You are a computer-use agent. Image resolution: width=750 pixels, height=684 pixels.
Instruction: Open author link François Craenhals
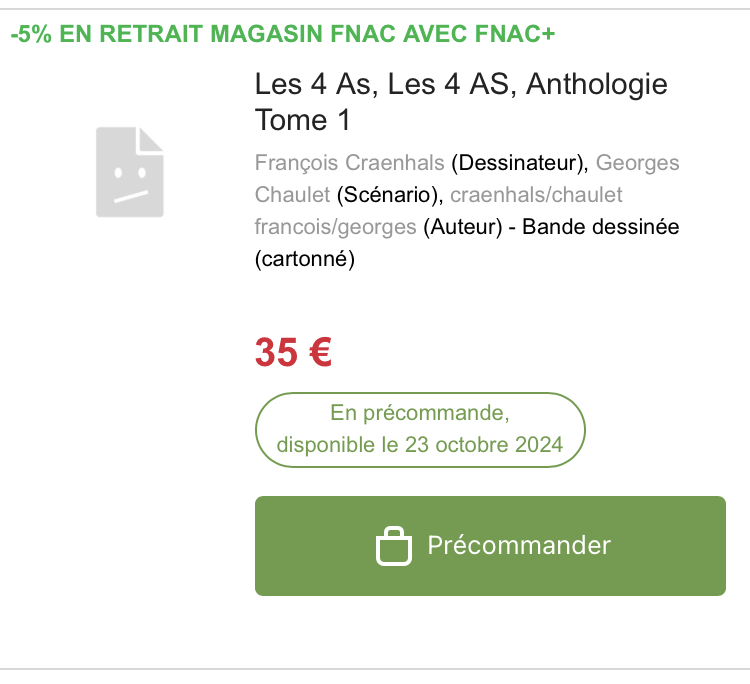click(x=350, y=162)
